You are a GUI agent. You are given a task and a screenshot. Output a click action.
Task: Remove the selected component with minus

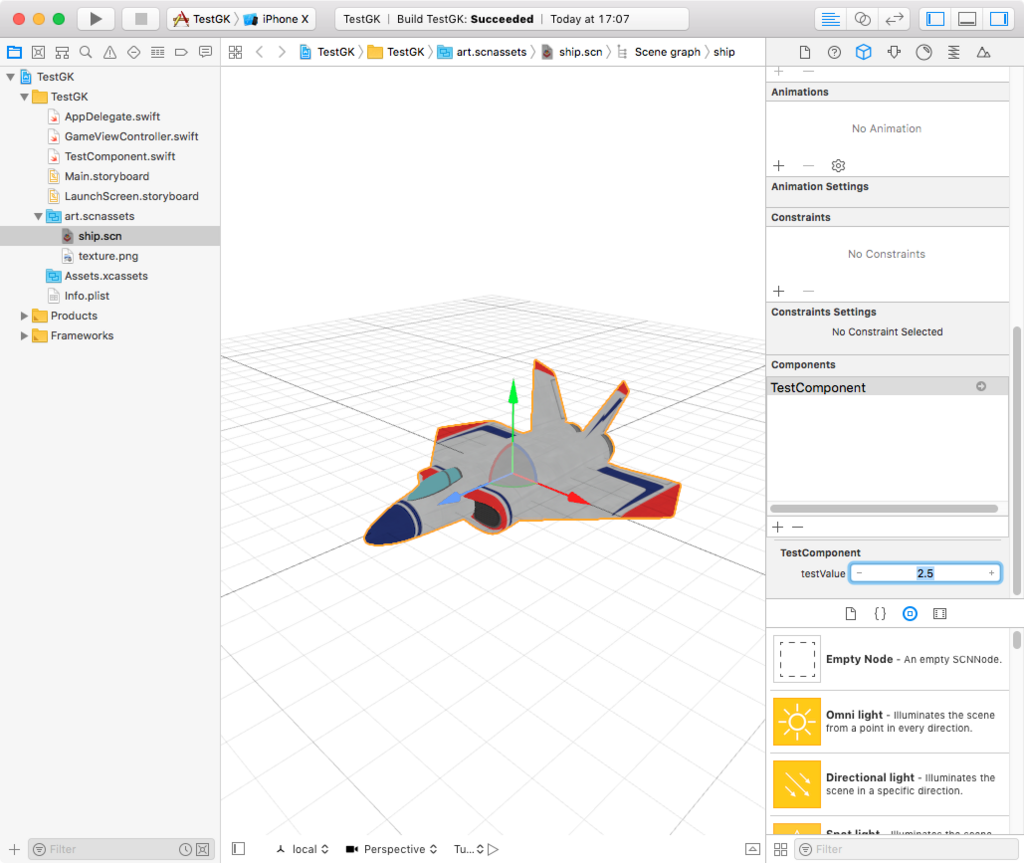(x=797, y=527)
